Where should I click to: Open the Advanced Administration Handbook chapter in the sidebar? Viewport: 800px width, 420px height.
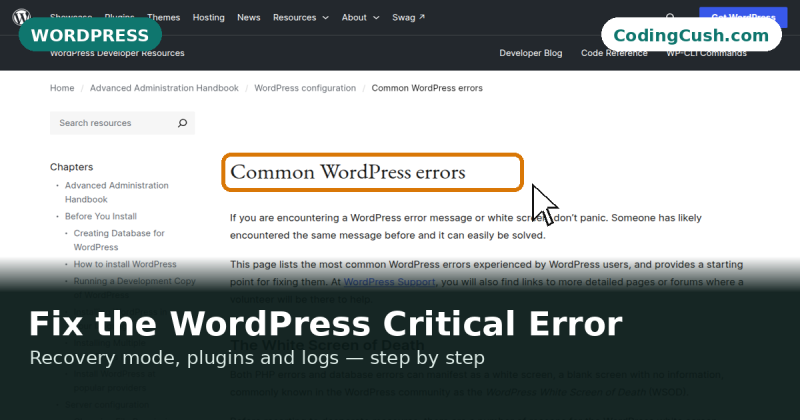(116, 192)
